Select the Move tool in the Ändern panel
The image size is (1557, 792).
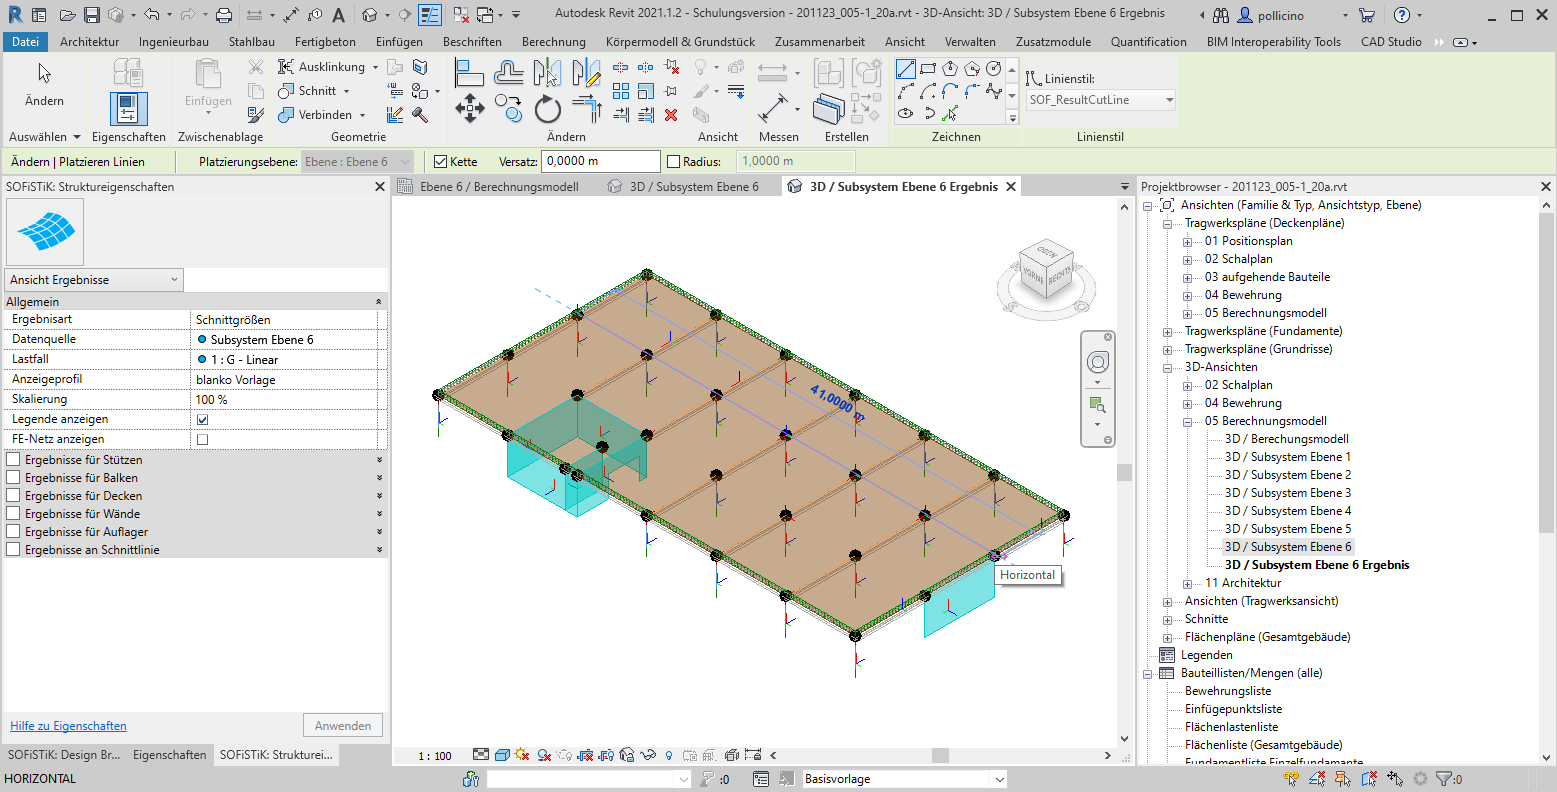469,108
